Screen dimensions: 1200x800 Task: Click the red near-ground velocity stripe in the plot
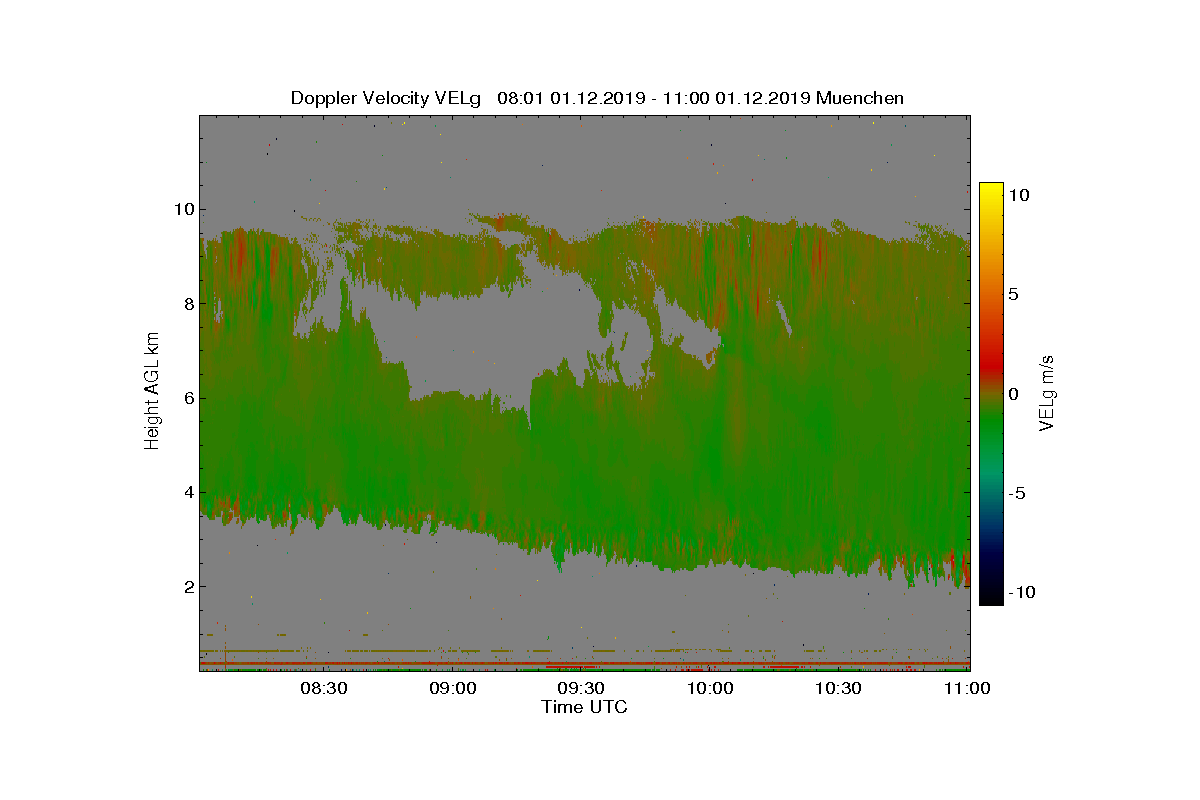(585, 663)
